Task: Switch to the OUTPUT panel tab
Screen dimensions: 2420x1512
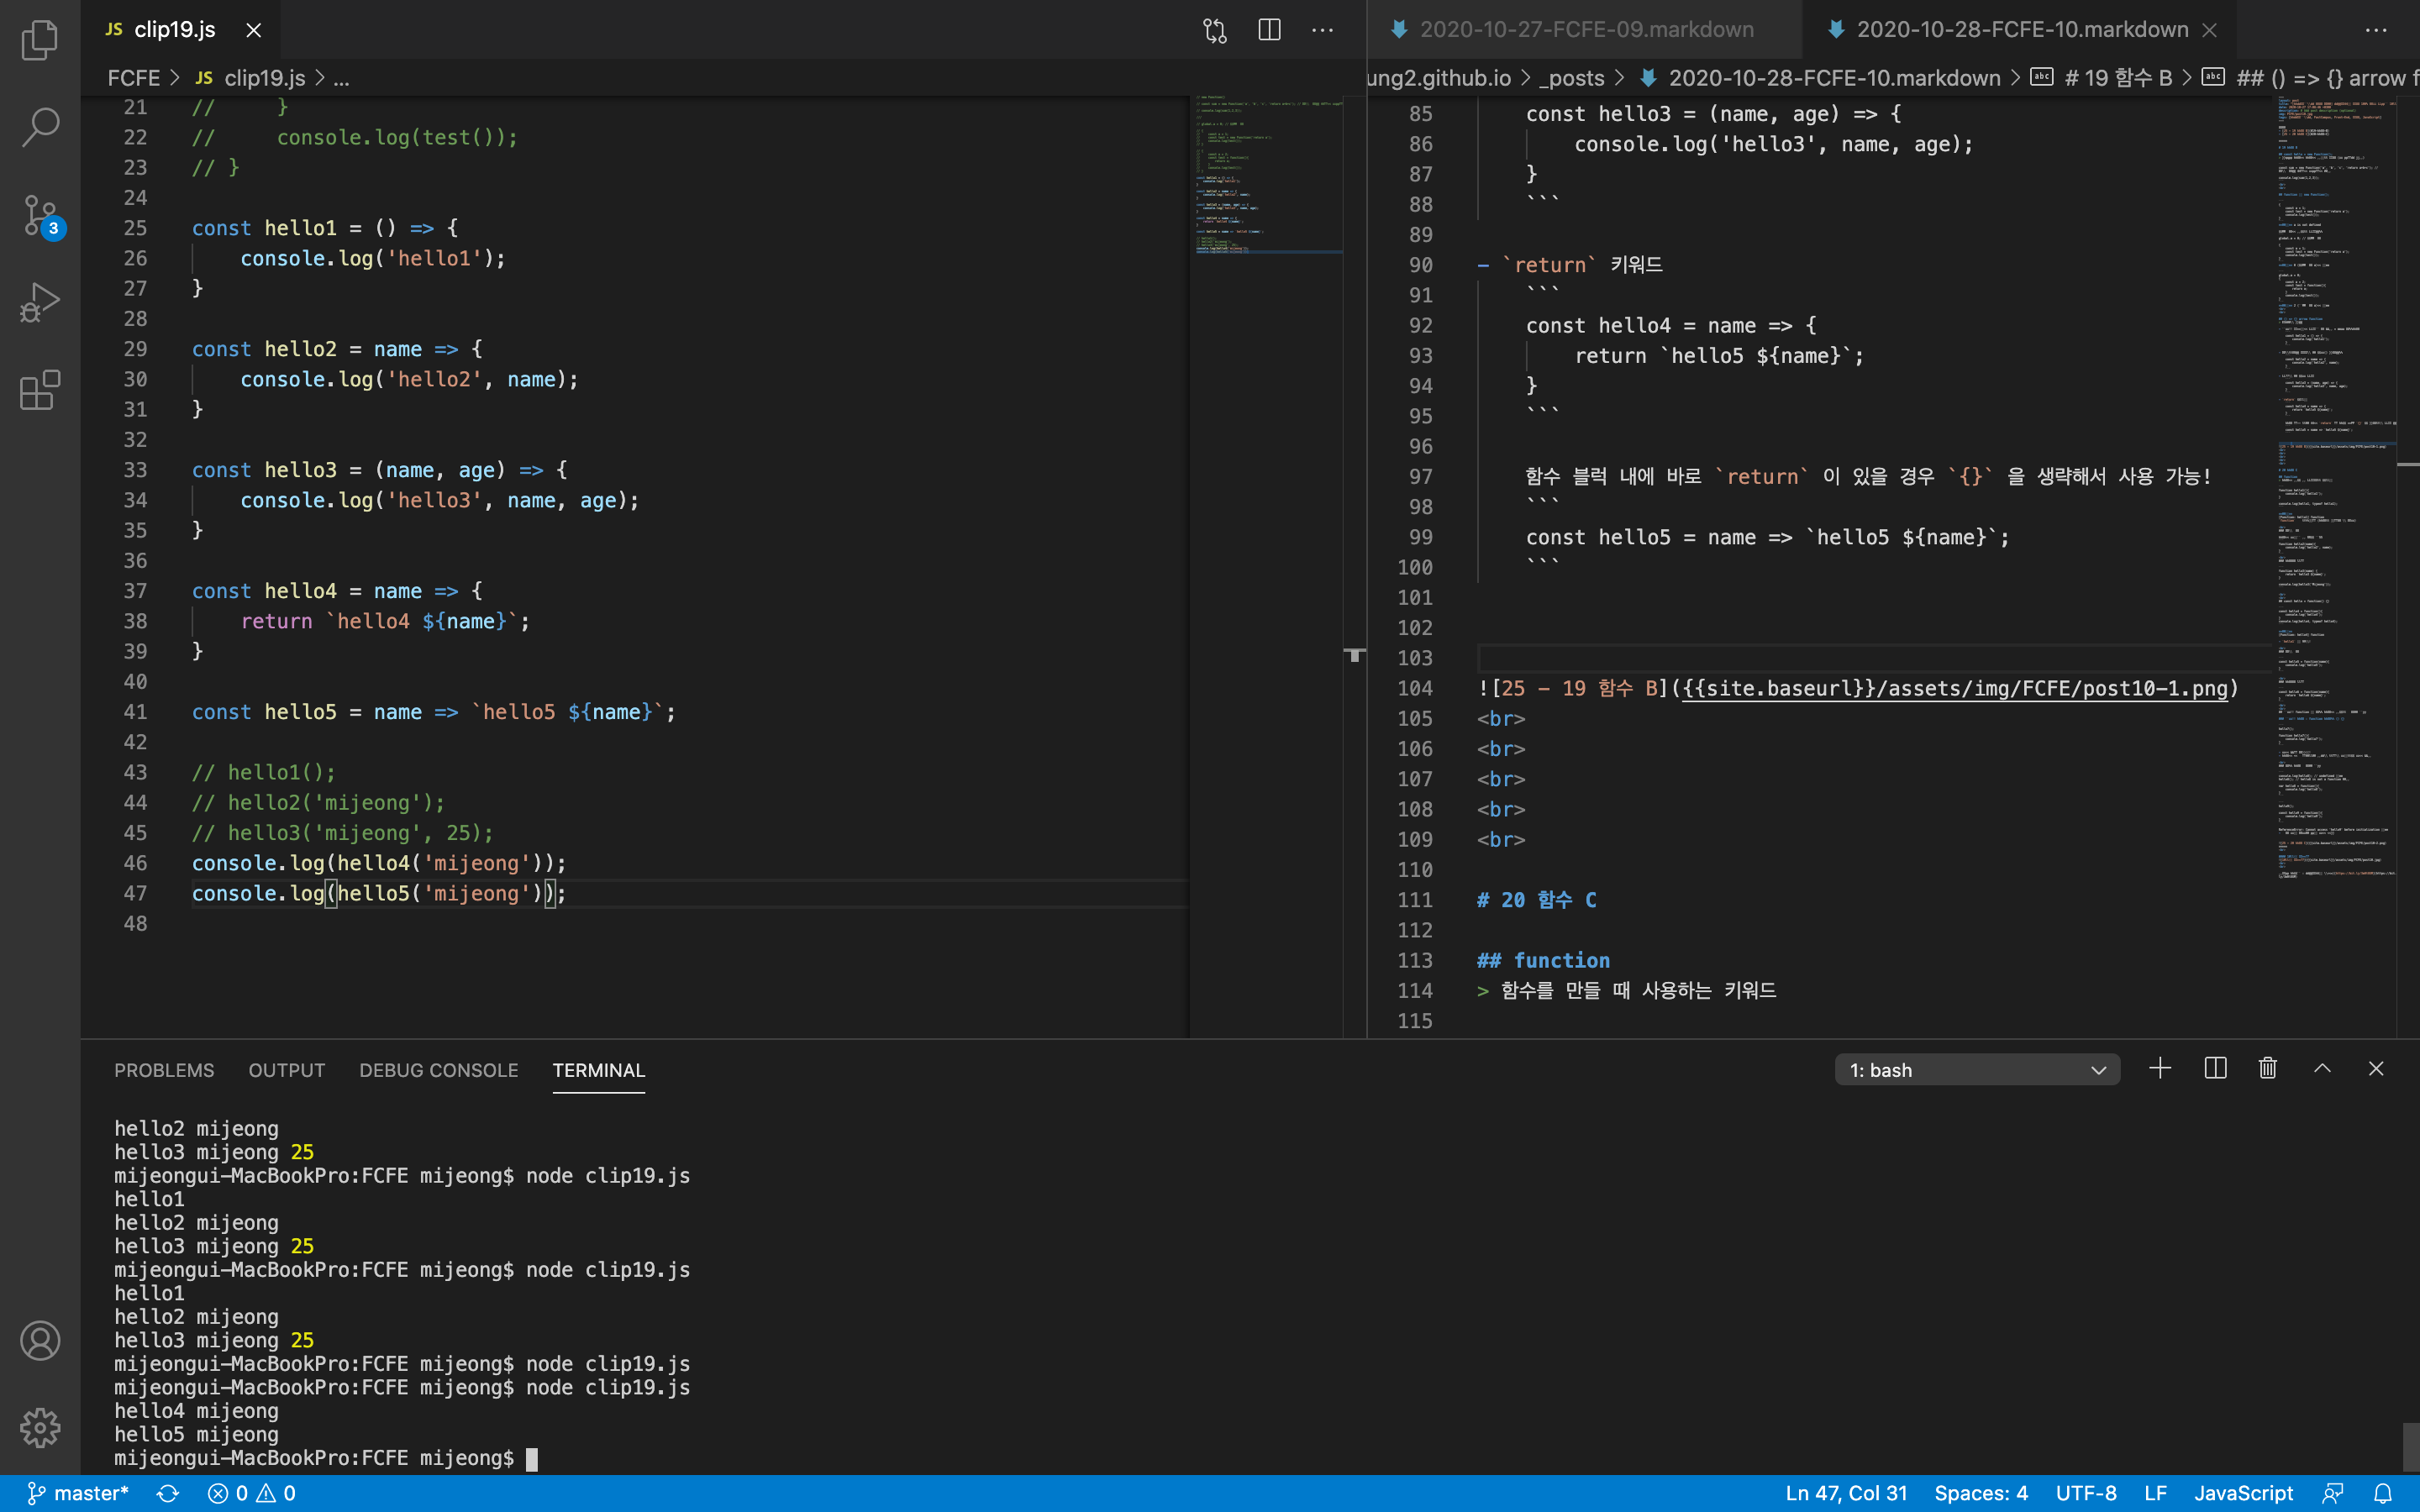Action: tap(287, 1070)
